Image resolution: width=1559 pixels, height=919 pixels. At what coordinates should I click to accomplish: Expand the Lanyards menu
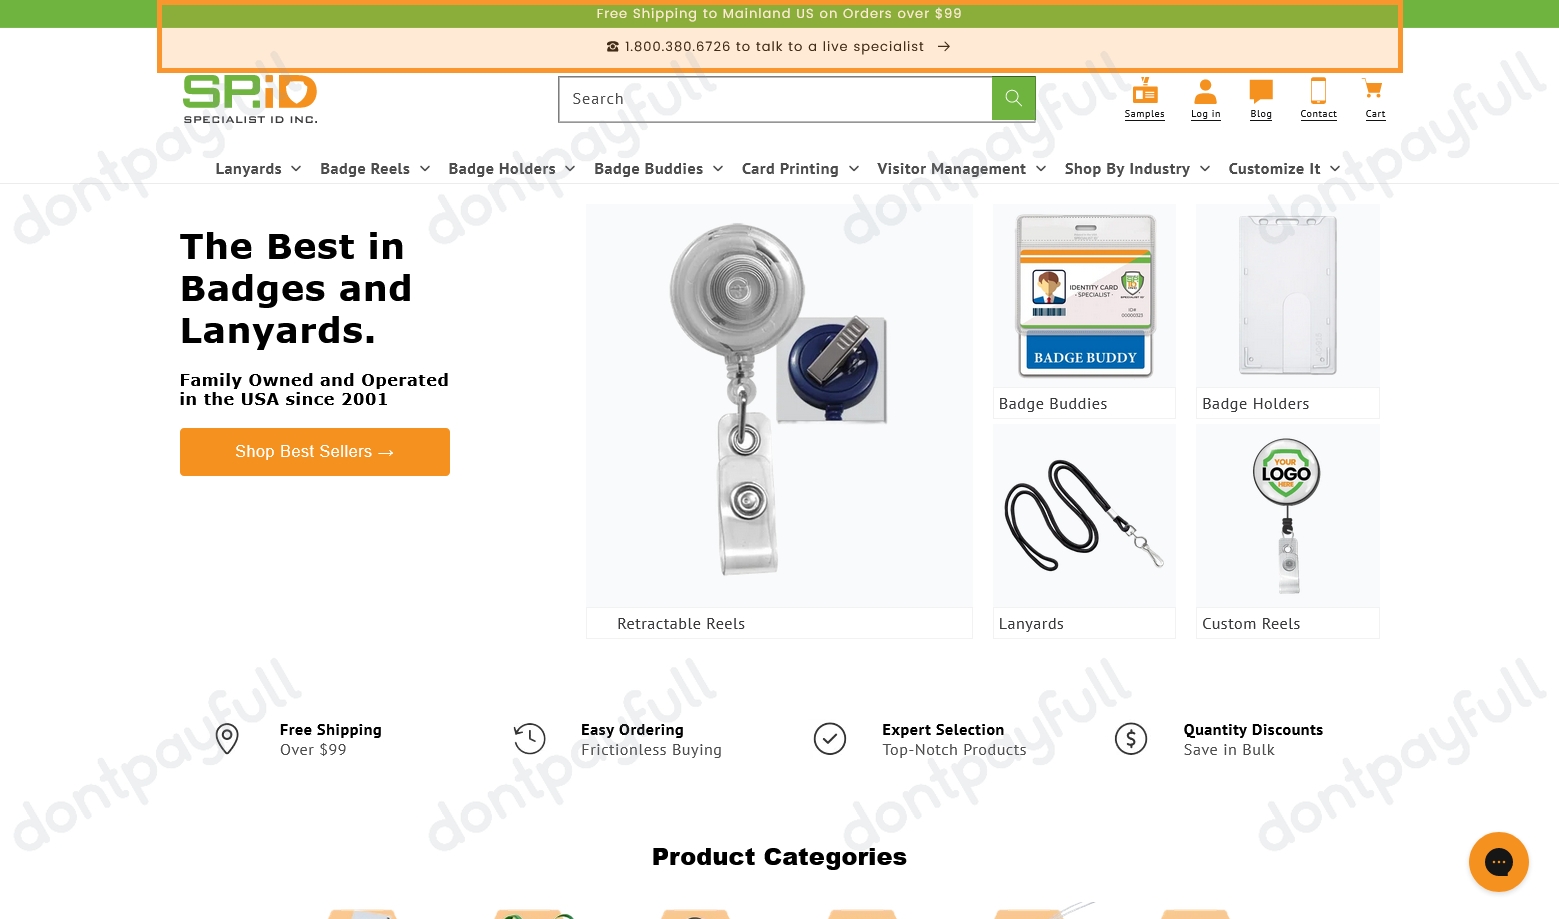coord(258,169)
